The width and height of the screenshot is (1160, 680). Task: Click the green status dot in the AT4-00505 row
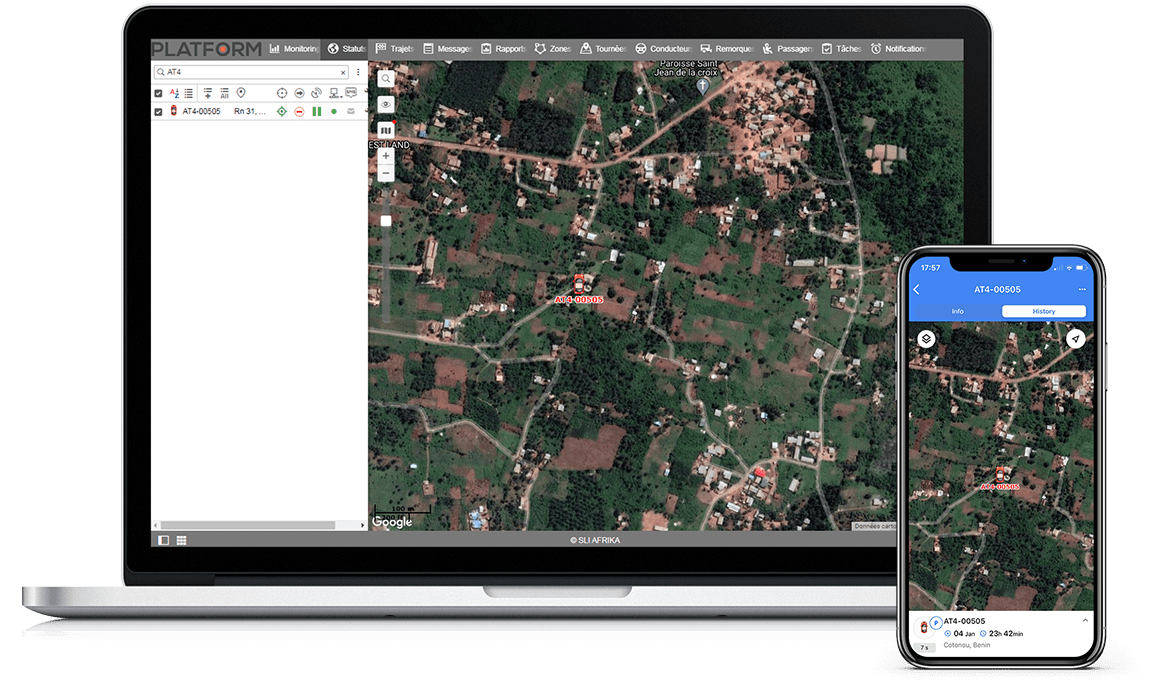tap(334, 112)
